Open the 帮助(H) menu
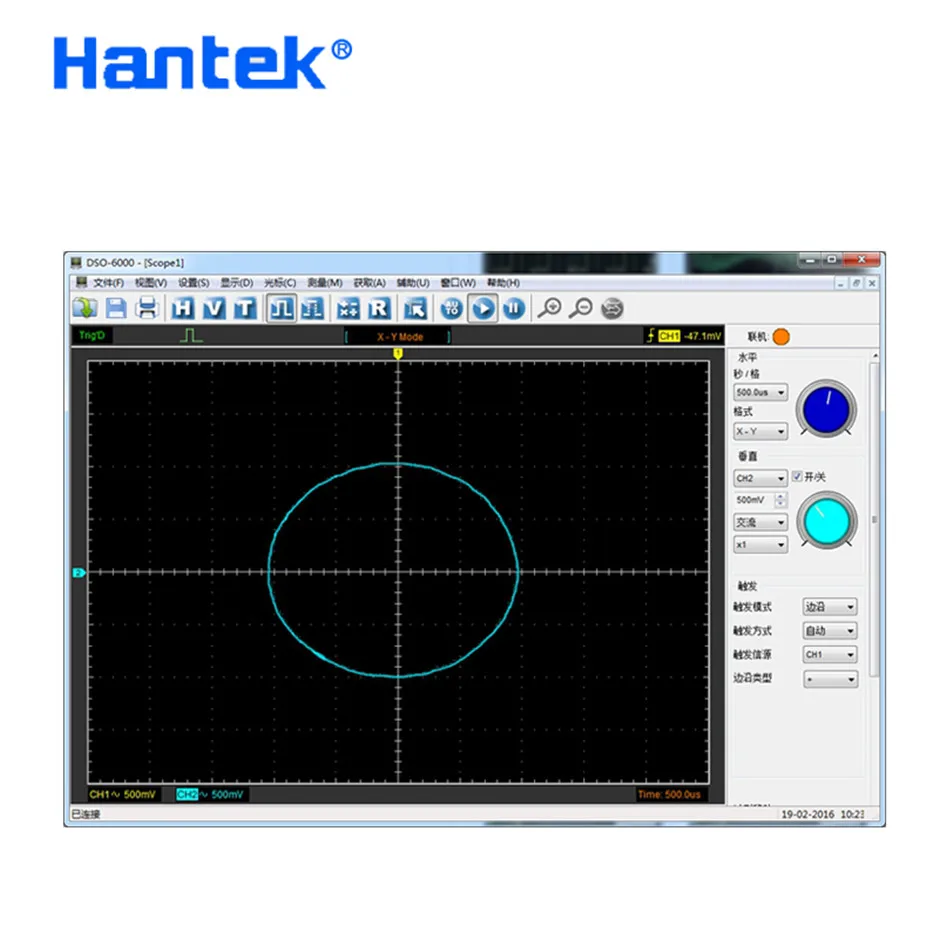Viewport: 939px width, 939px height. coord(503,283)
